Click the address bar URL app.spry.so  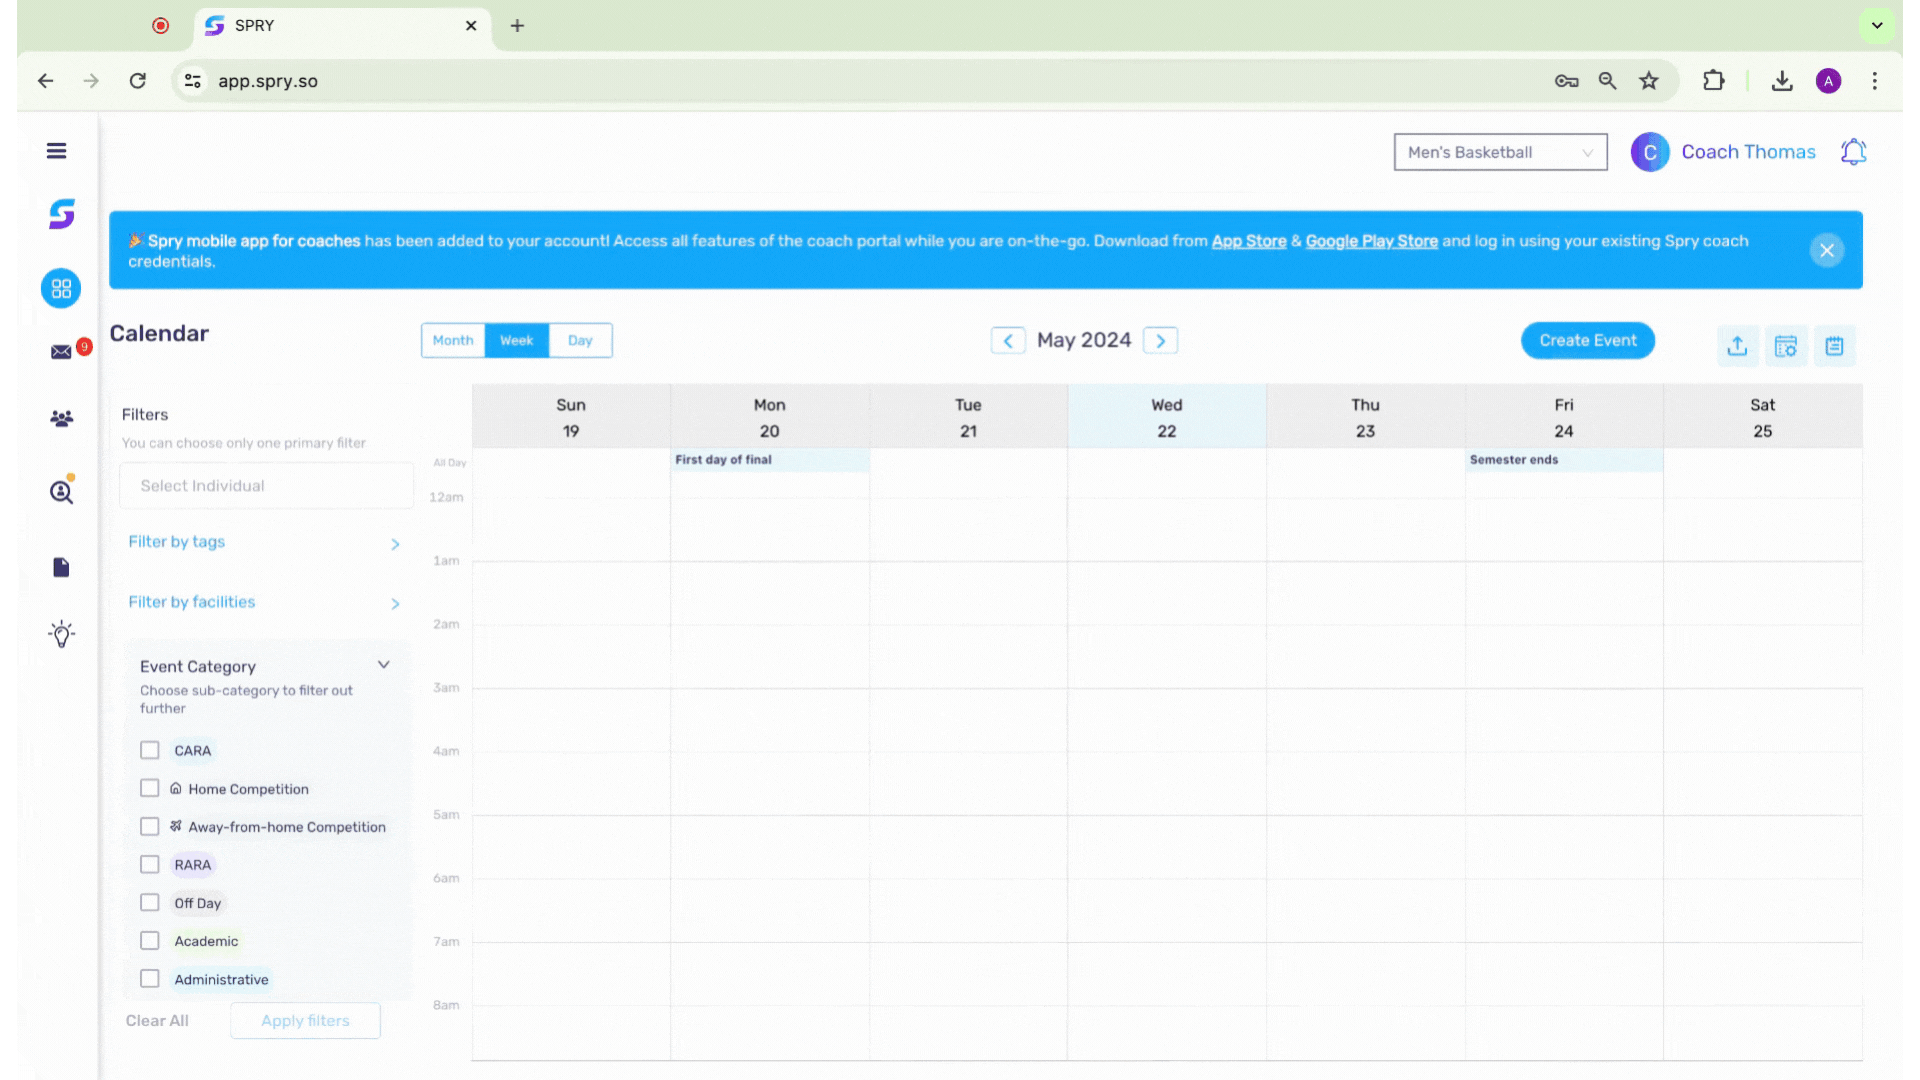(x=268, y=81)
